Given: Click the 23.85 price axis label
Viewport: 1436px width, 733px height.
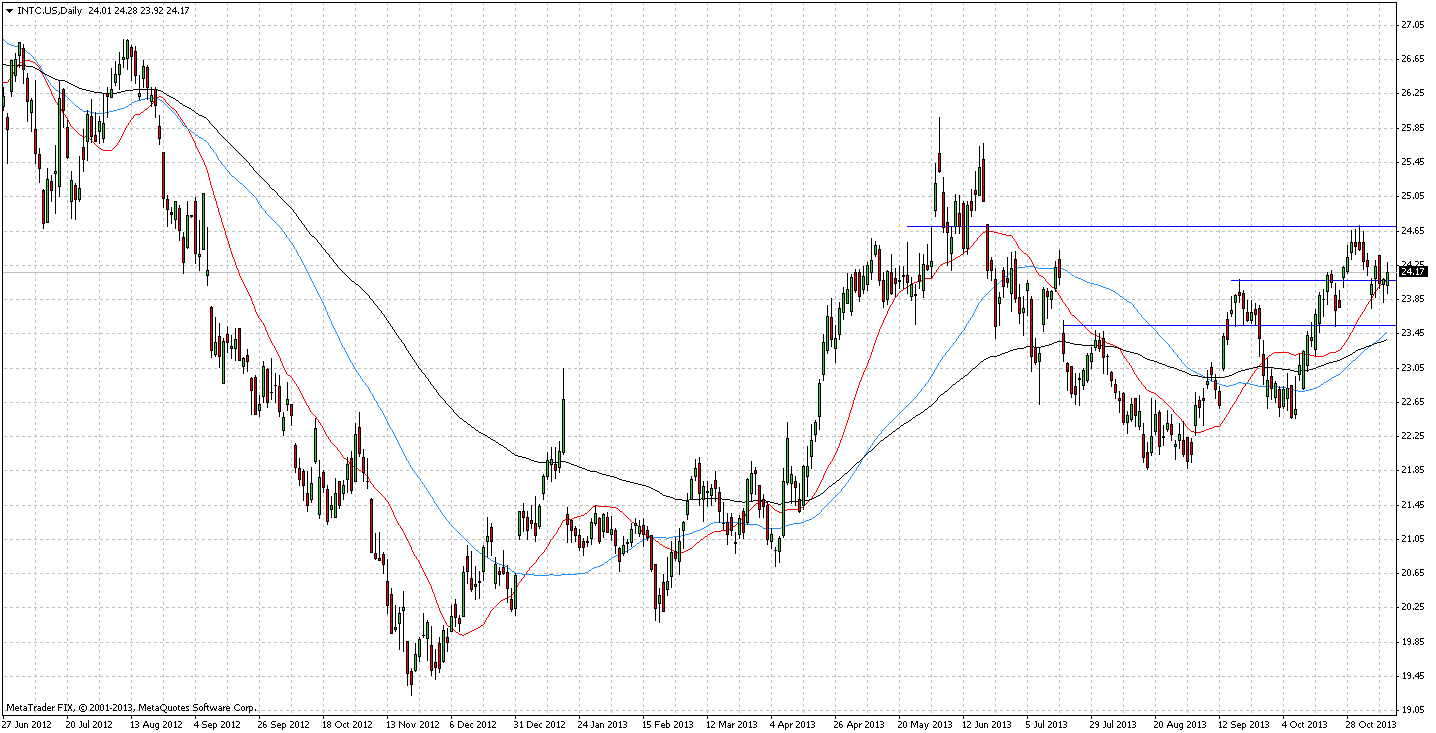Looking at the screenshot, I should [x=1412, y=299].
